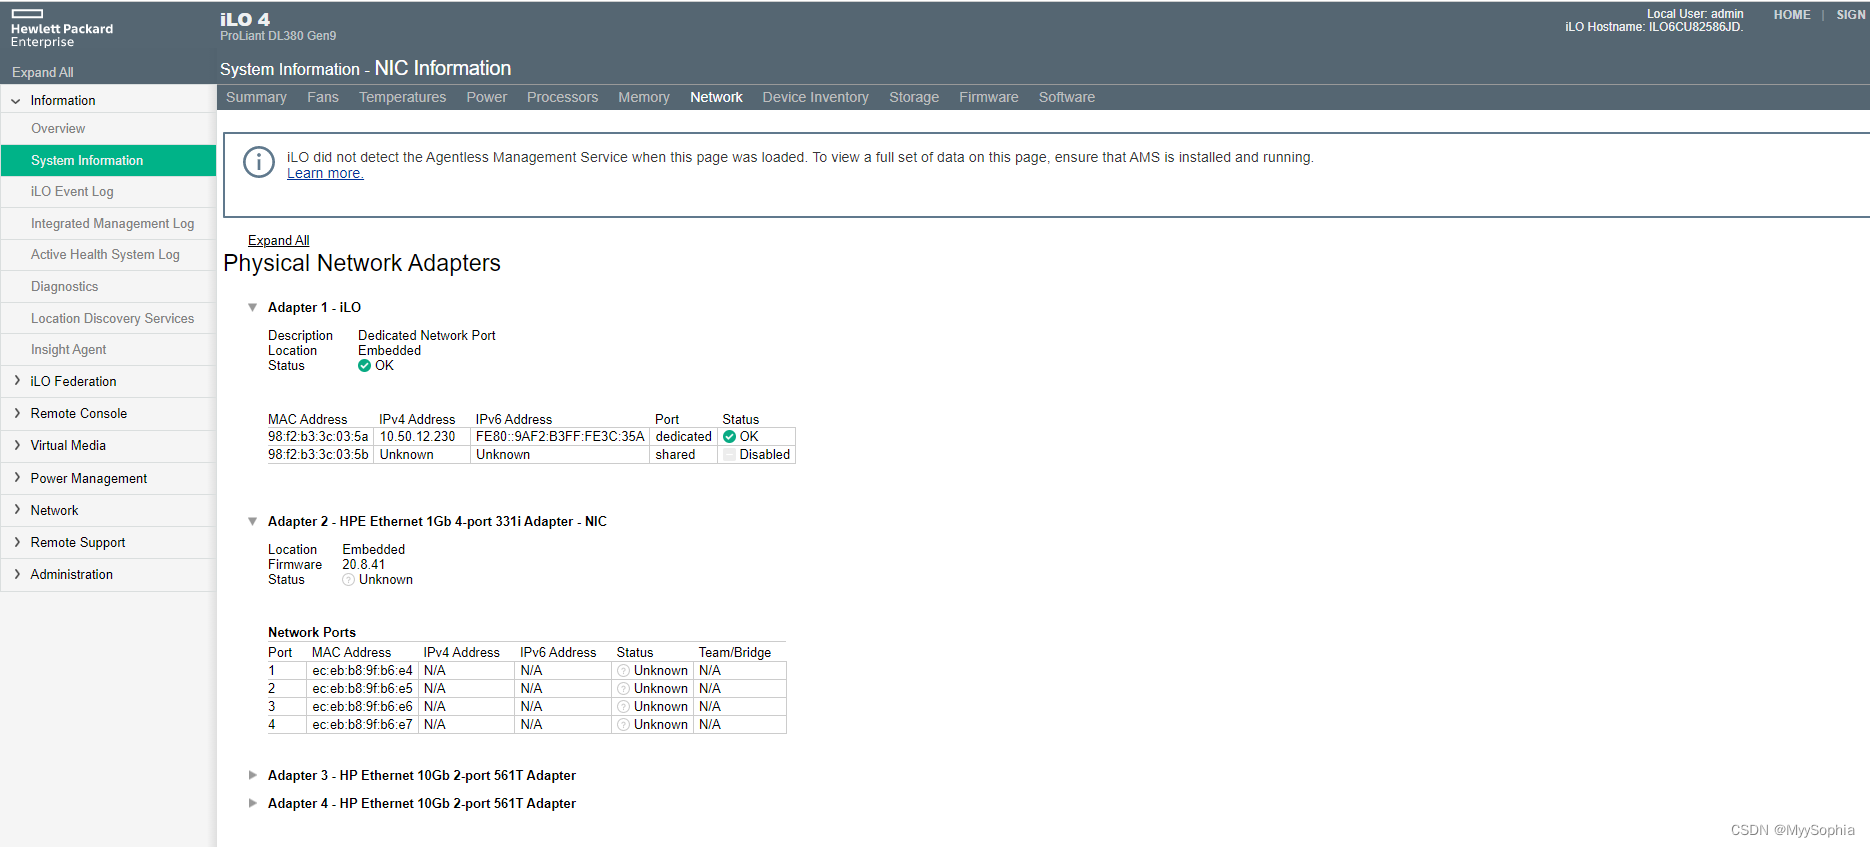The height and width of the screenshot is (847, 1870).
Task: Click the OK icon in dedicated port row
Action: pyautogui.click(x=729, y=437)
